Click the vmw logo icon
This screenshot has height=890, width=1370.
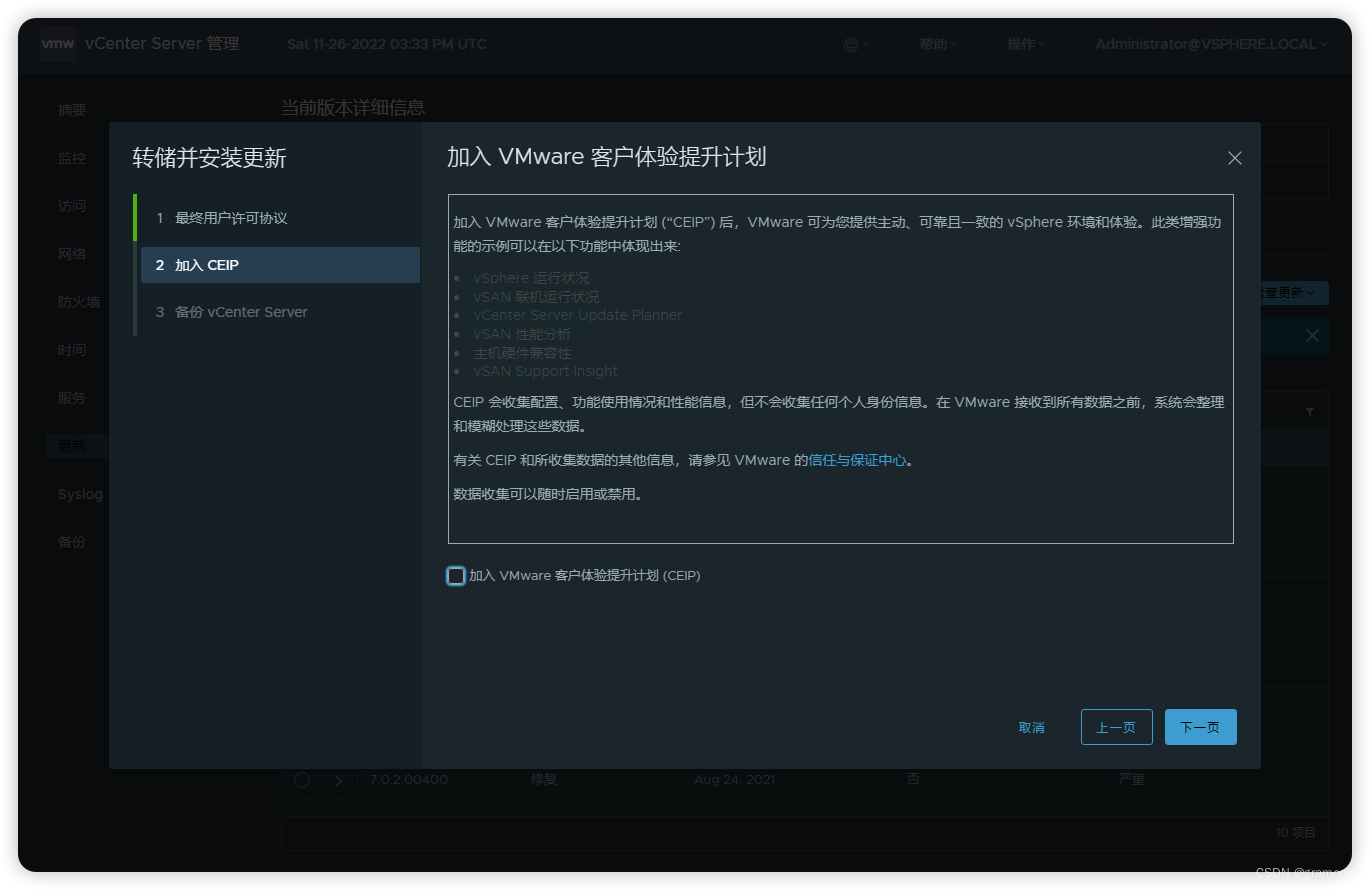pos(58,44)
